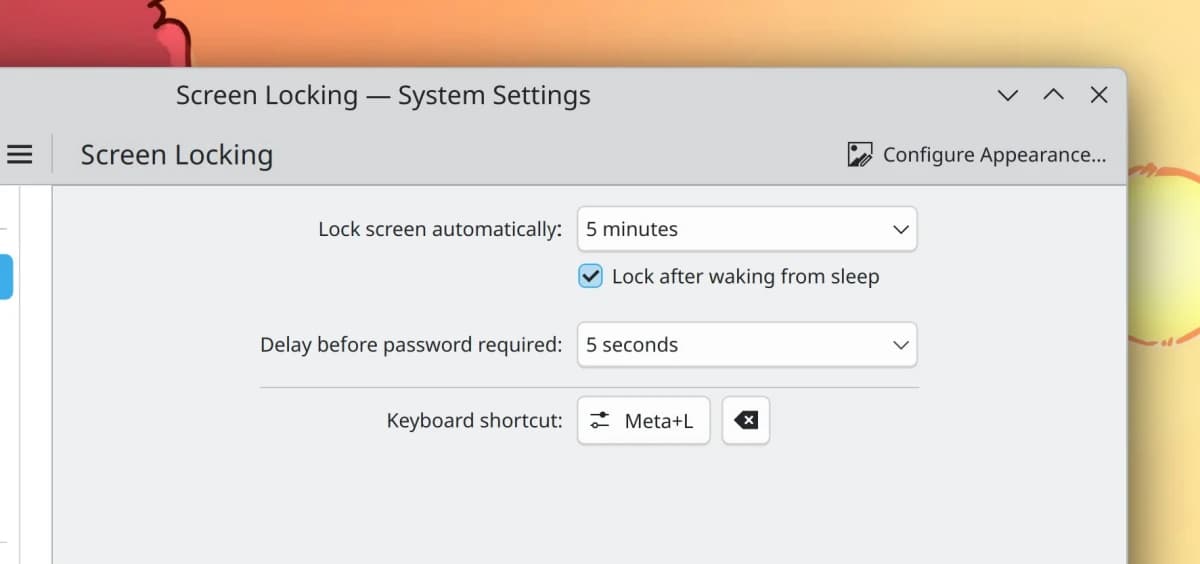Change the Meta+L keyboard shortcut
The image size is (1200, 564).
coord(644,421)
